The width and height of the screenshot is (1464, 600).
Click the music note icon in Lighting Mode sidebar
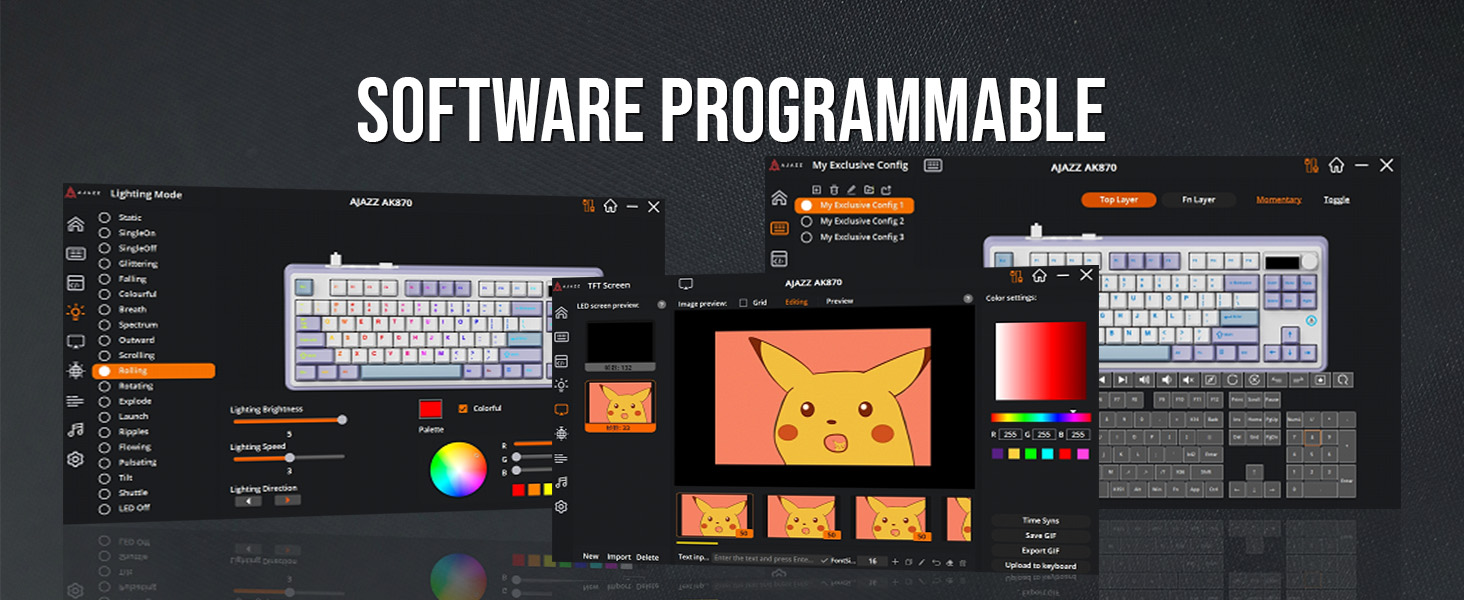pos(76,430)
